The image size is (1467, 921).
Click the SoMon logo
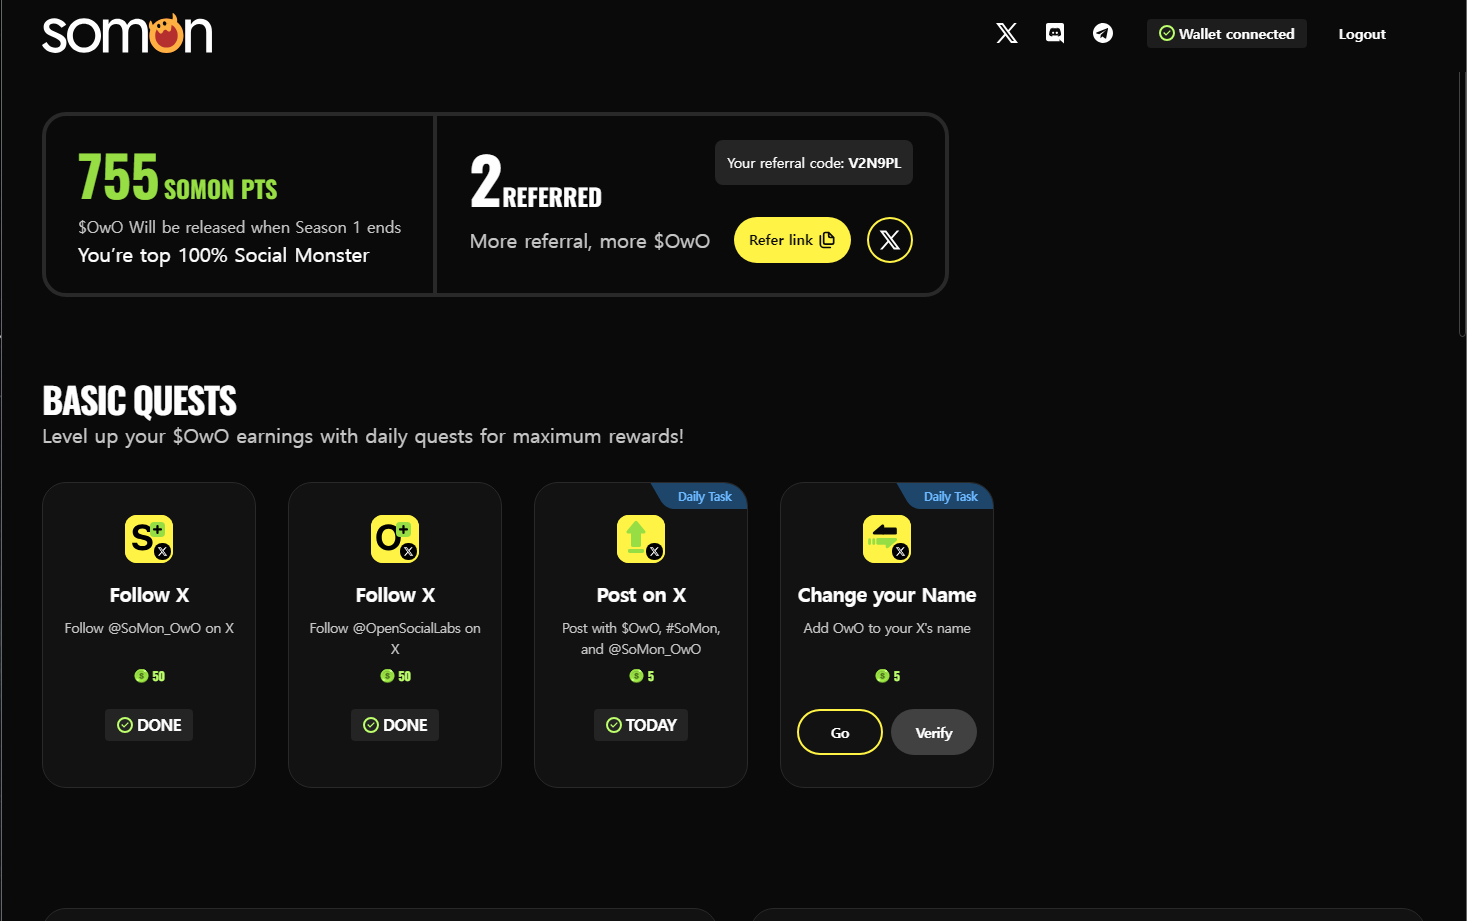pyautogui.click(x=127, y=34)
